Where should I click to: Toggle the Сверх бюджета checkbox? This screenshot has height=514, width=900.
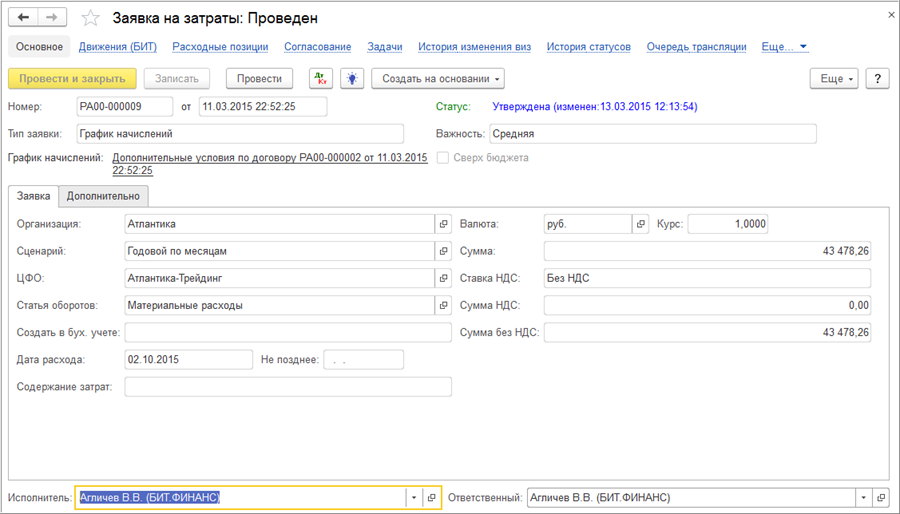click(x=443, y=158)
